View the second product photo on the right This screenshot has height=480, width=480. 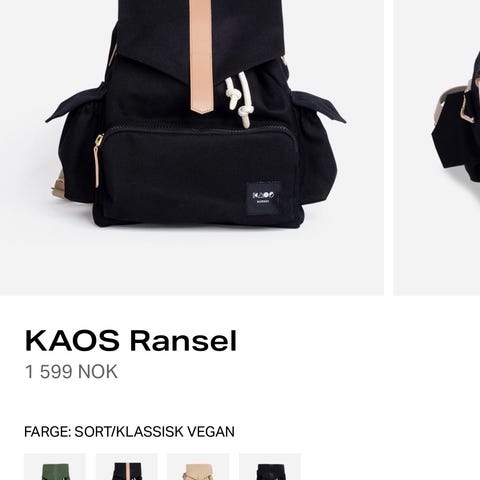(x=437, y=147)
